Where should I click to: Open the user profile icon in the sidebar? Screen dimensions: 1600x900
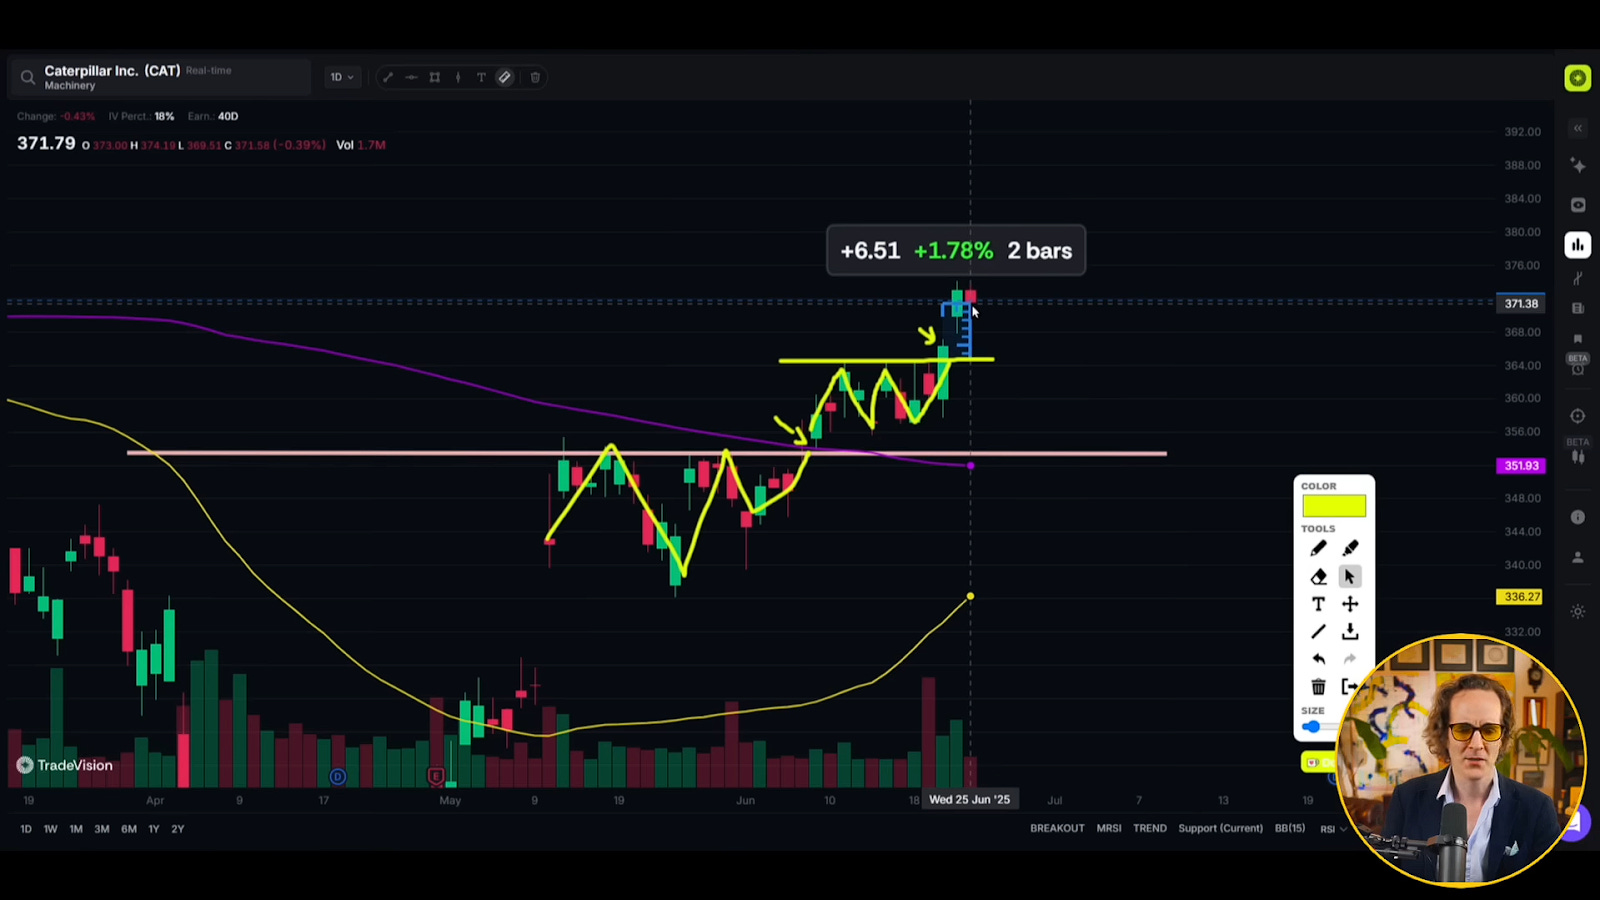tap(1578, 557)
